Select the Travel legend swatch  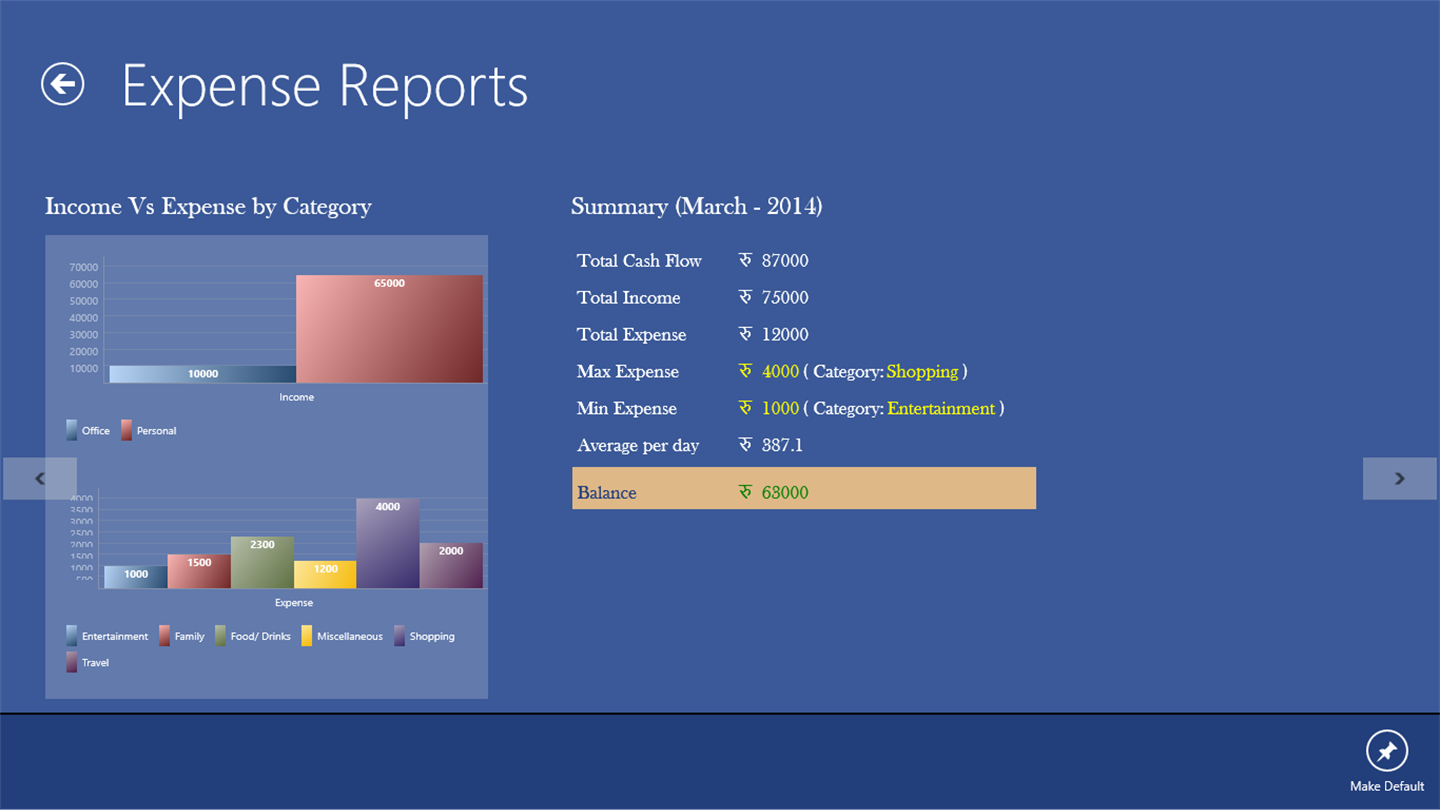pos(72,662)
